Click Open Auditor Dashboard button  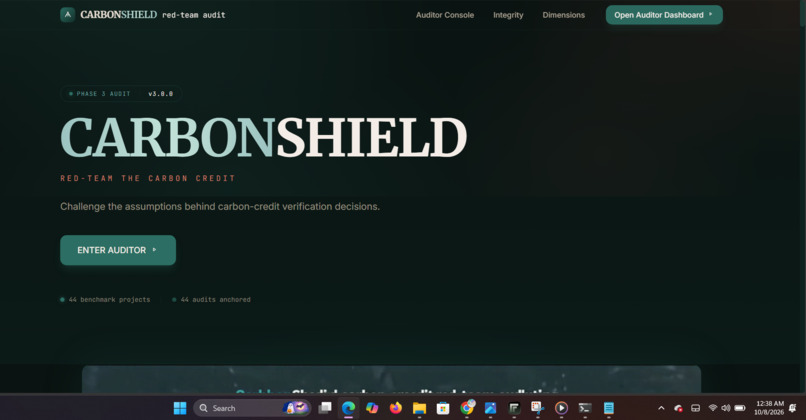(x=664, y=15)
